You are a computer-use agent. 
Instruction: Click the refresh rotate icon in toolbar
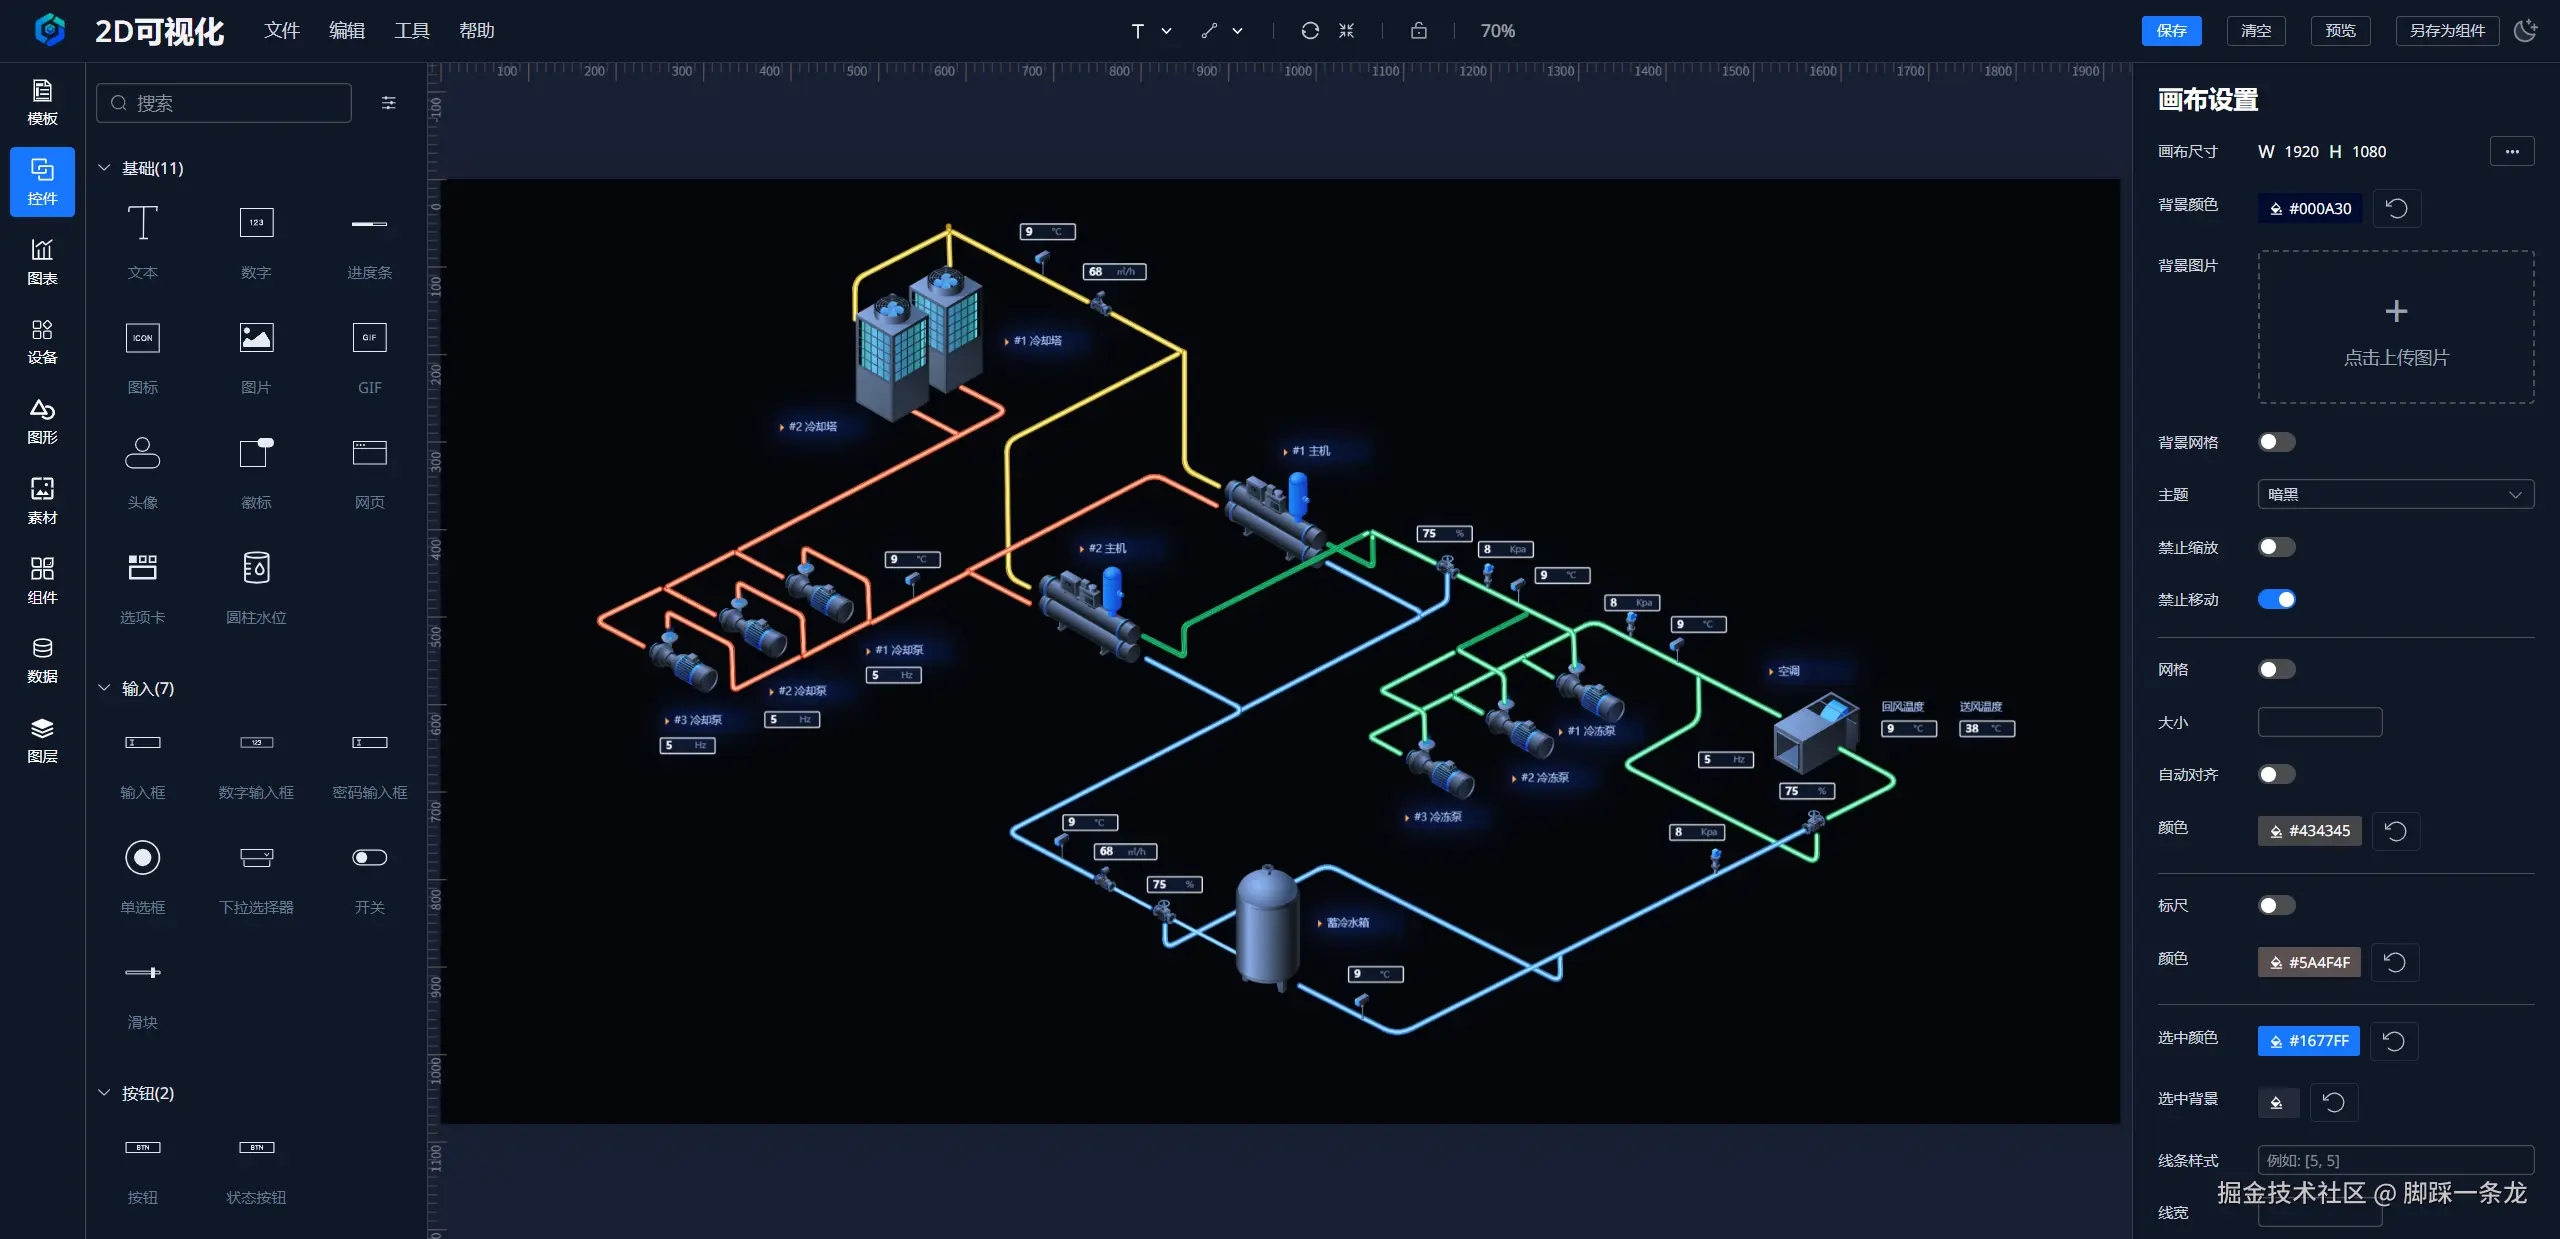(x=1309, y=31)
